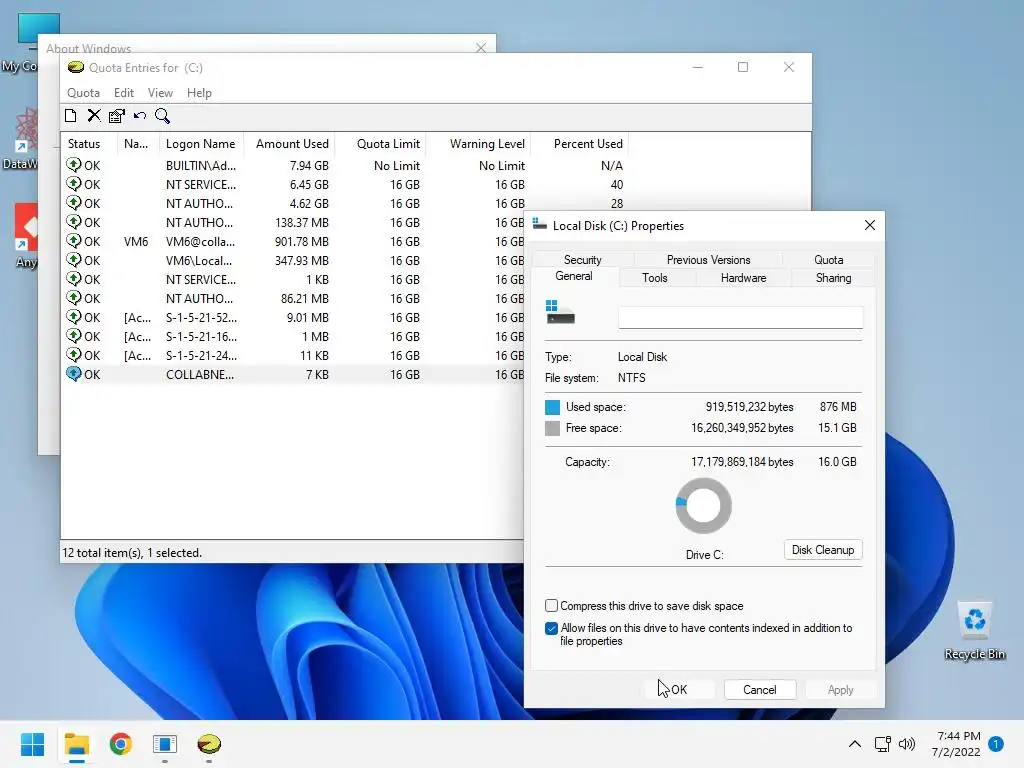1024x768 pixels.
Task: Uncheck Allow files to be indexed checkbox
Action: coord(552,628)
